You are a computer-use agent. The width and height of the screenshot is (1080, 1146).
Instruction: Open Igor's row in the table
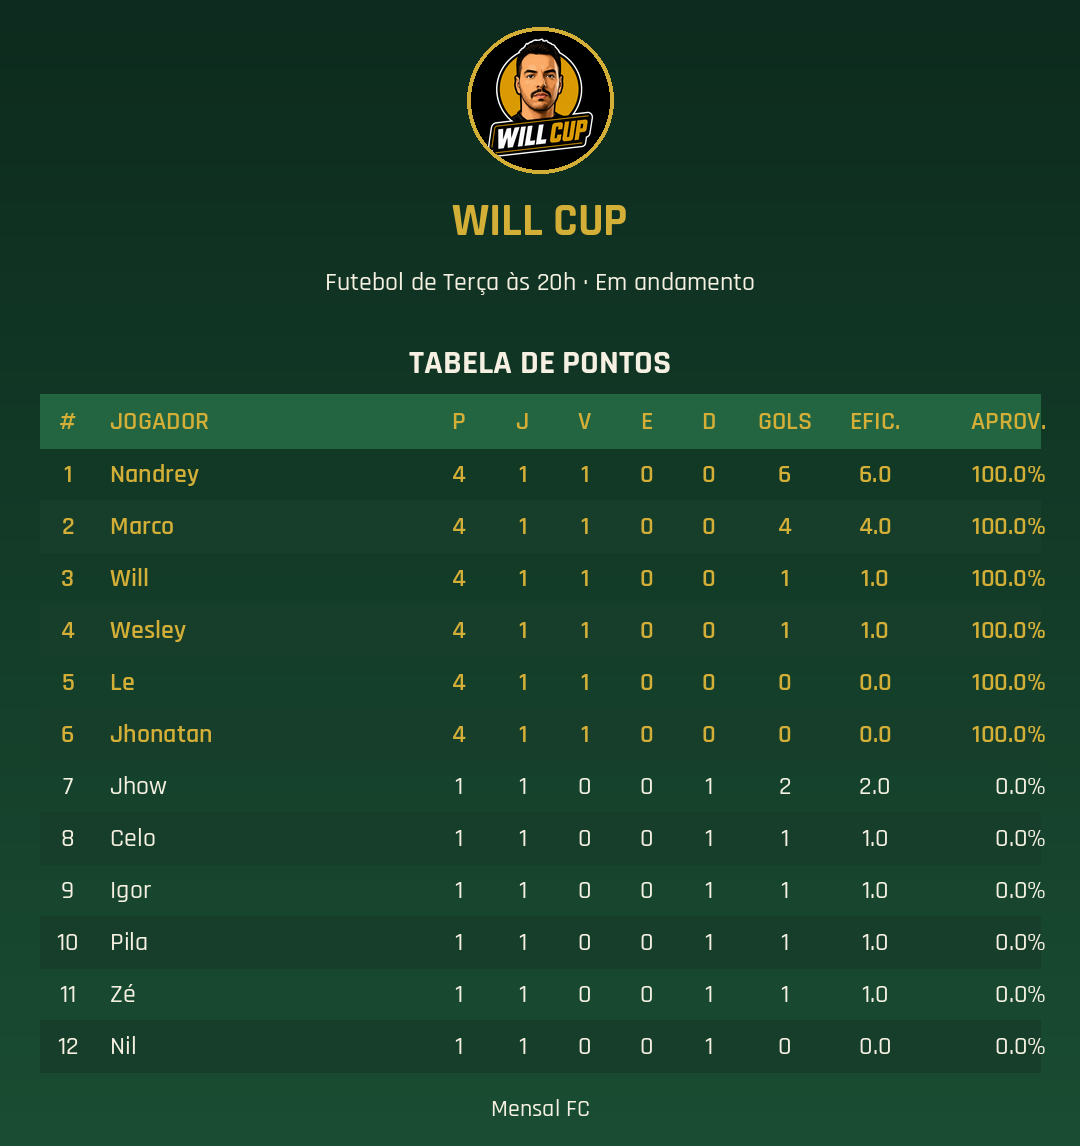click(540, 890)
